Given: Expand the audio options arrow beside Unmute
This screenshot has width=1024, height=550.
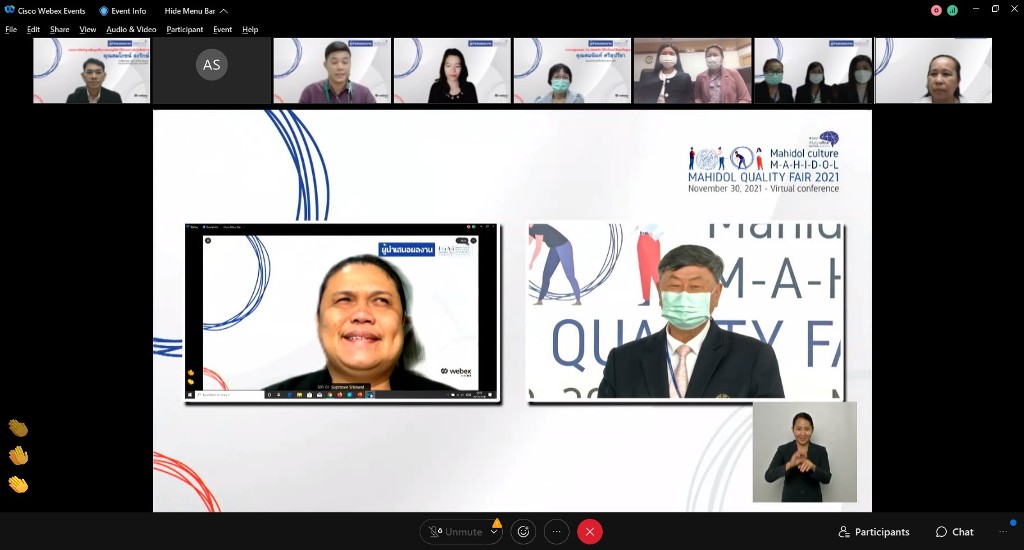Looking at the screenshot, I should [x=494, y=532].
